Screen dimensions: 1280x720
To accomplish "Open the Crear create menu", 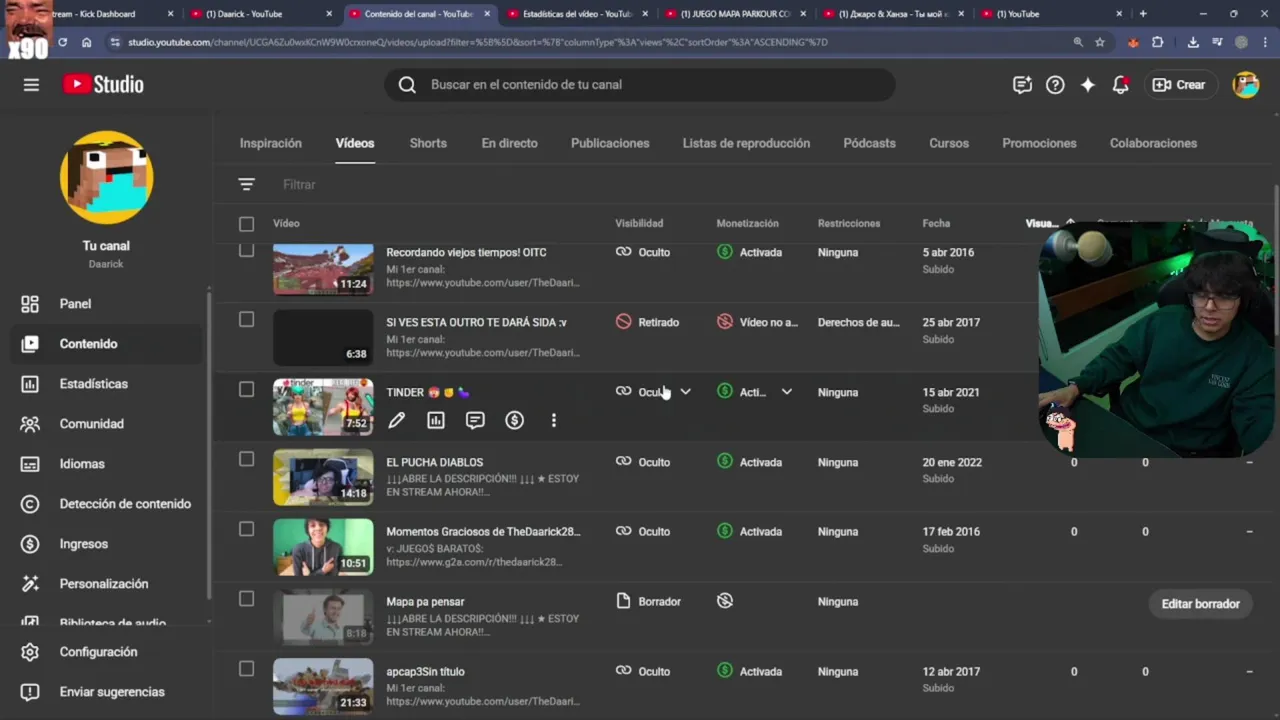I will click(1180, 85).
